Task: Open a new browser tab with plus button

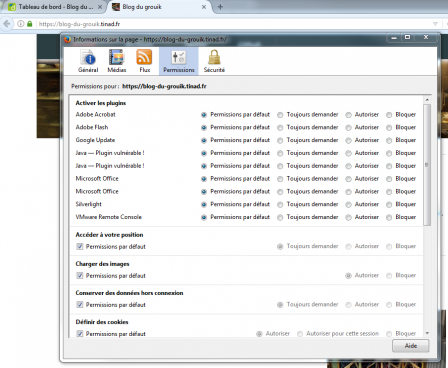Action: (x=220, y=7)
